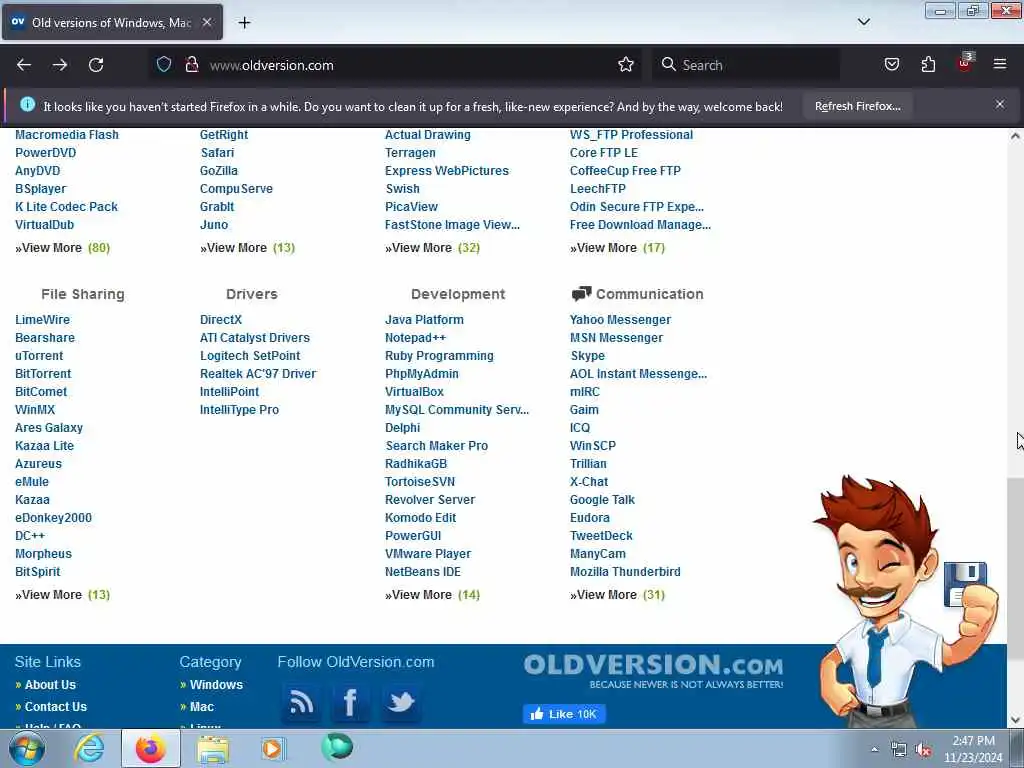Open the Pocket save icon
This screenshot has height=768, width=1024.
891,64
